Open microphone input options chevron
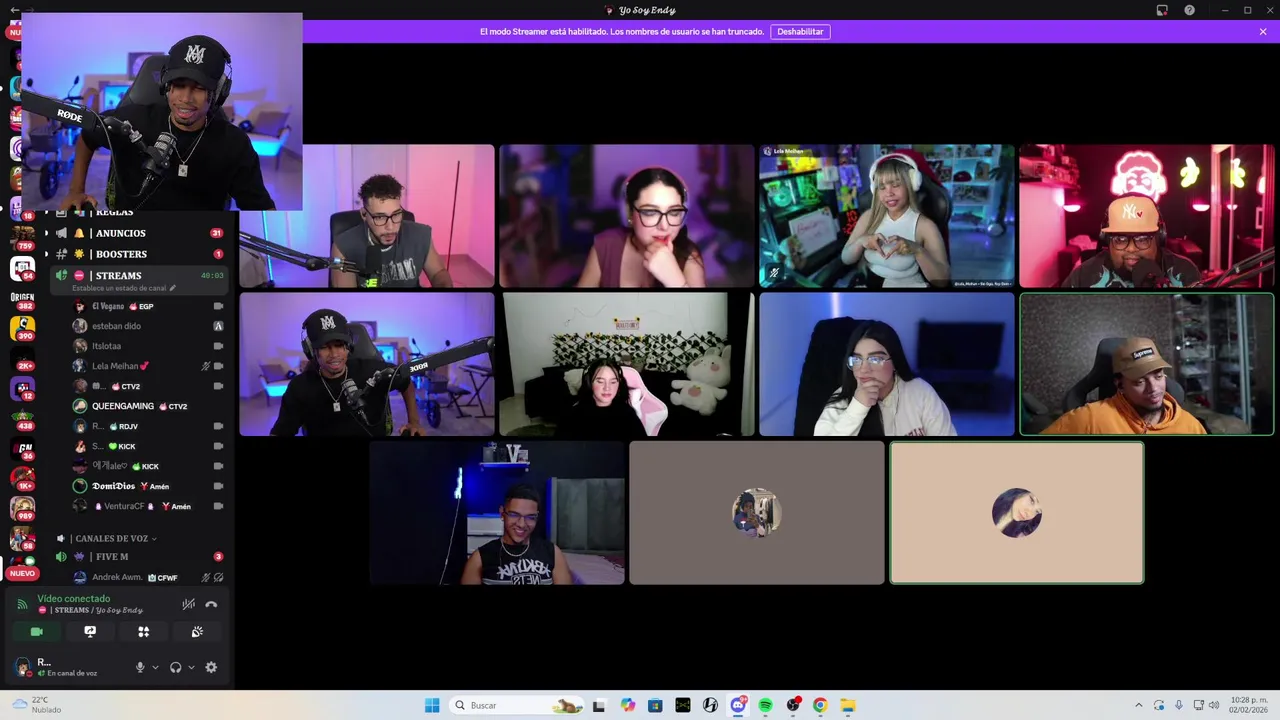The width and height of the screenshot is (1280, 720). 155,667
